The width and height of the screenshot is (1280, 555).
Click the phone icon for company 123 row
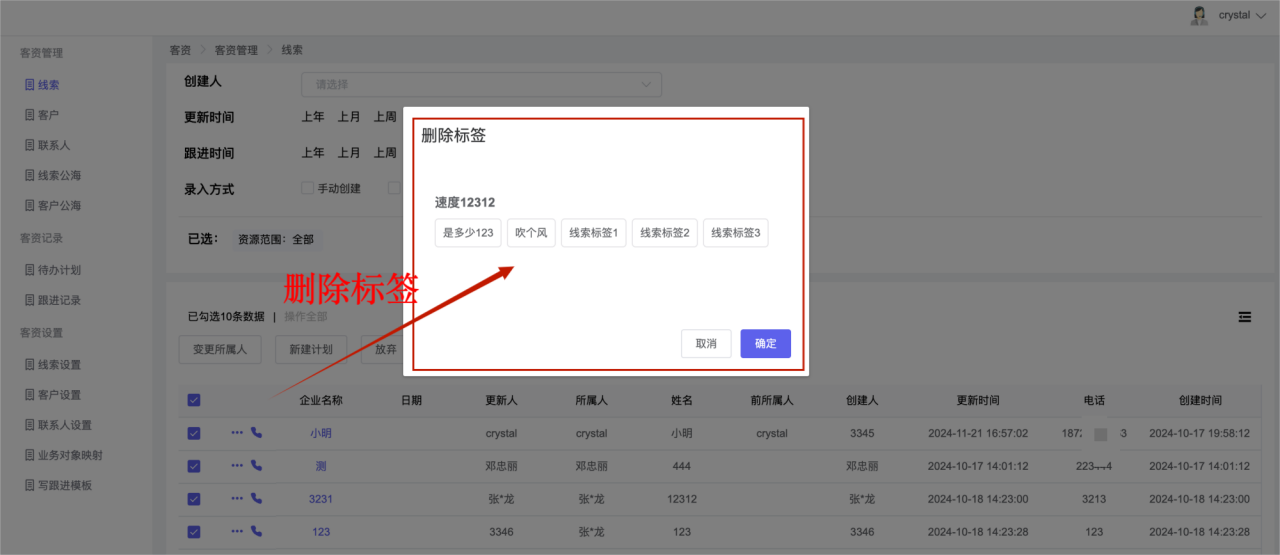[x=257, y=532]
